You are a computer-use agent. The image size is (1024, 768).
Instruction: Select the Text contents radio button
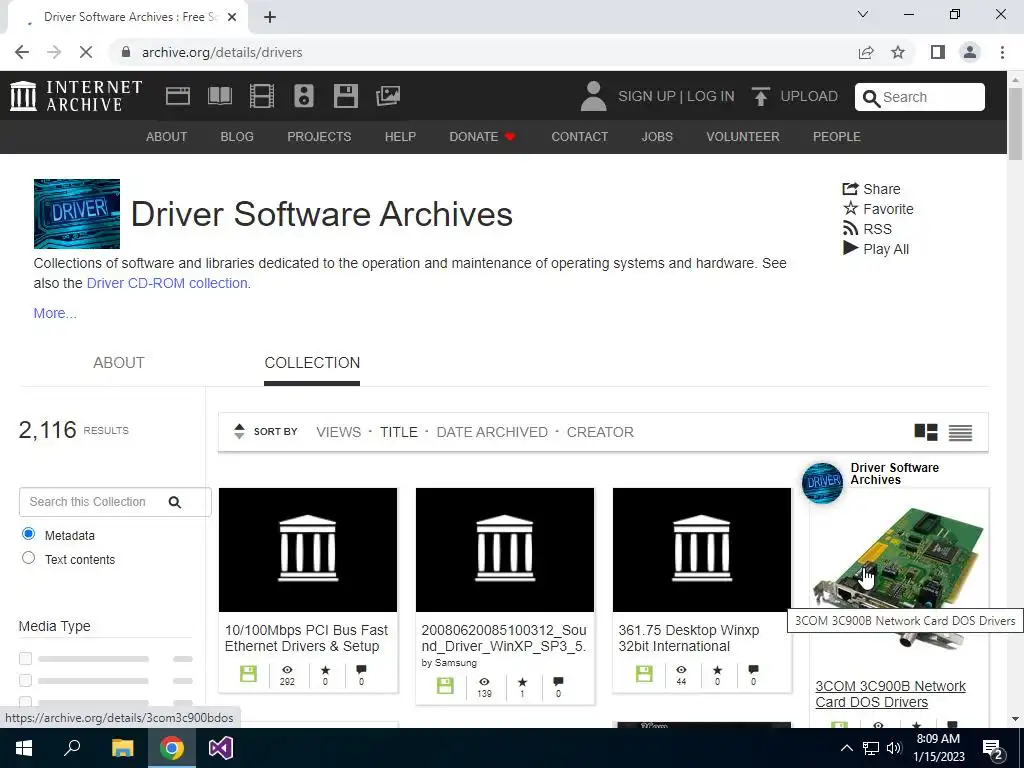pyautogui.click(x=28, y=558)
